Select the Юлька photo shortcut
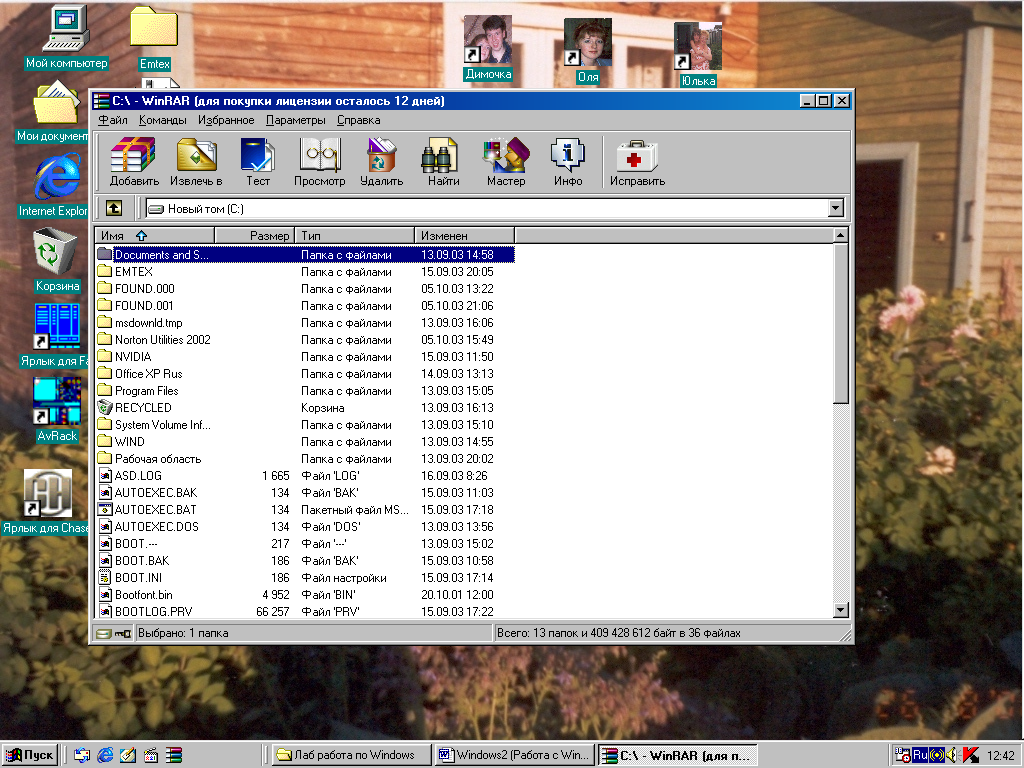This screenshot has height=768, width=1024. pos(698,55)
